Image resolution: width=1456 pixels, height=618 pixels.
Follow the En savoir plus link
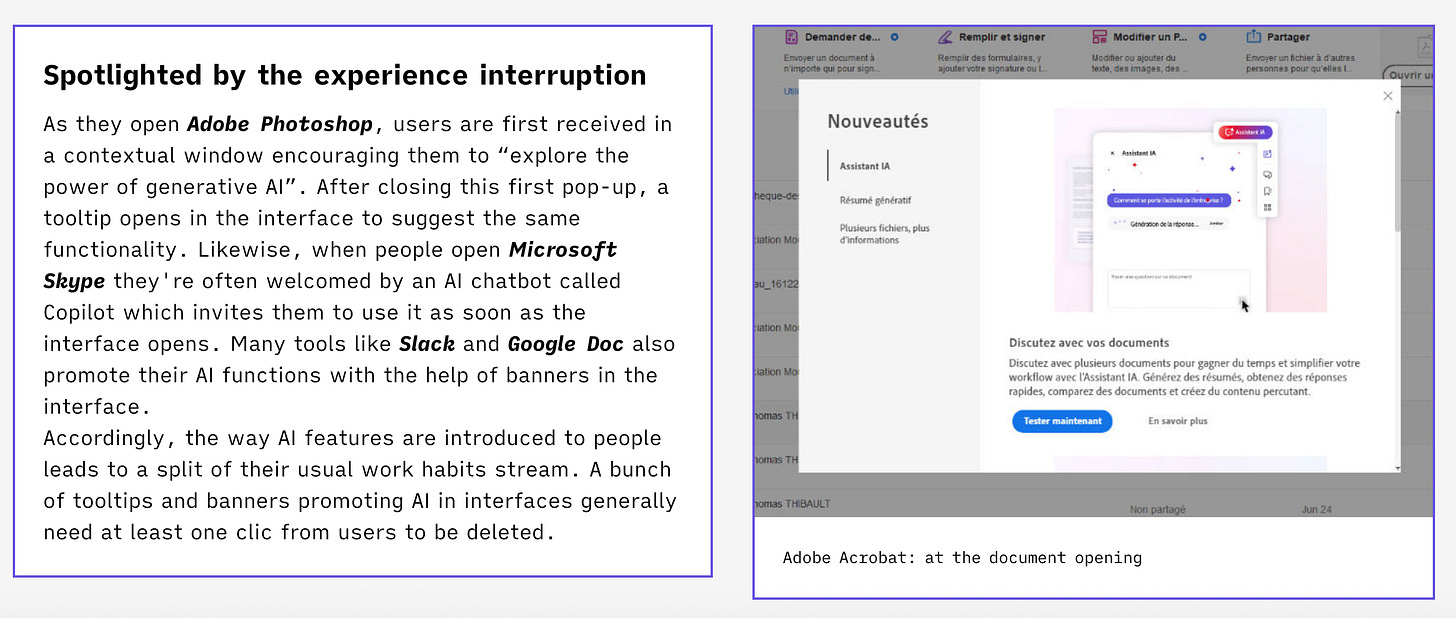1177,421
